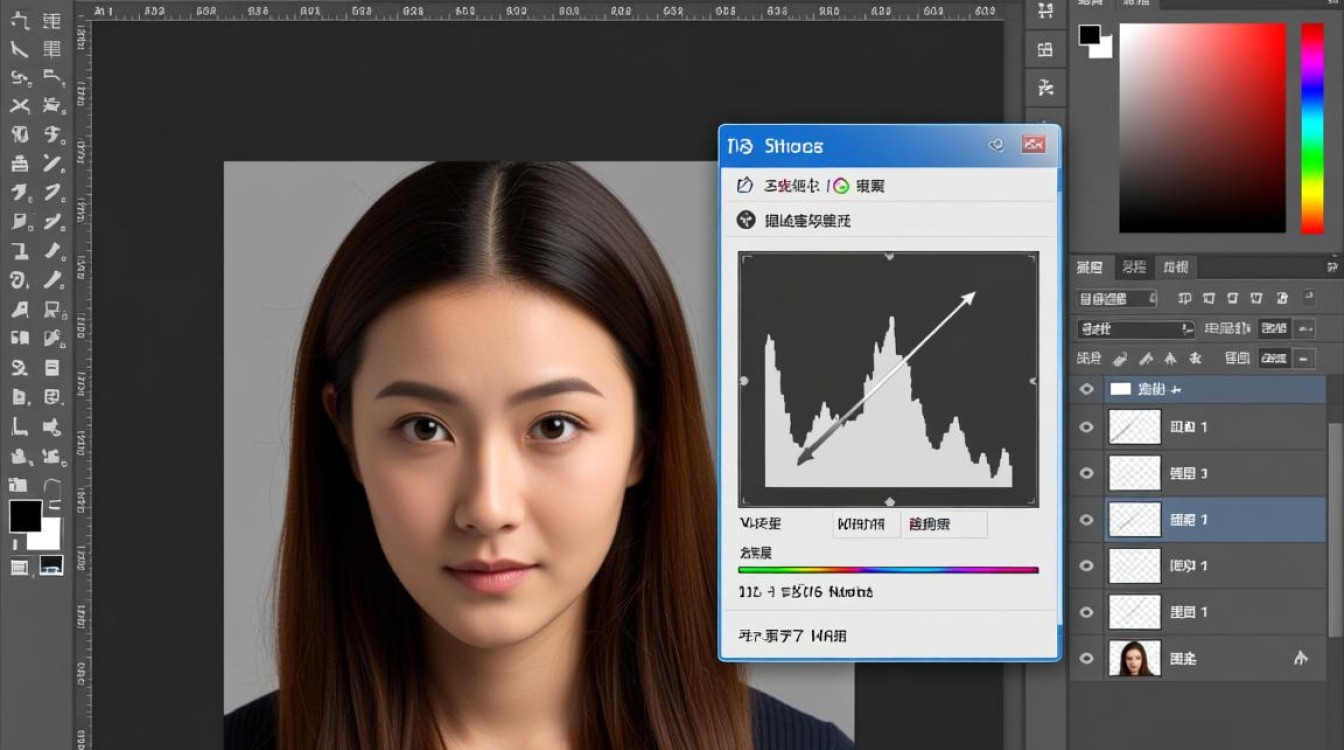Open the layer filter type dropdown
The width and height of the screenshot is (1344, 750).
pos(1116,298)
